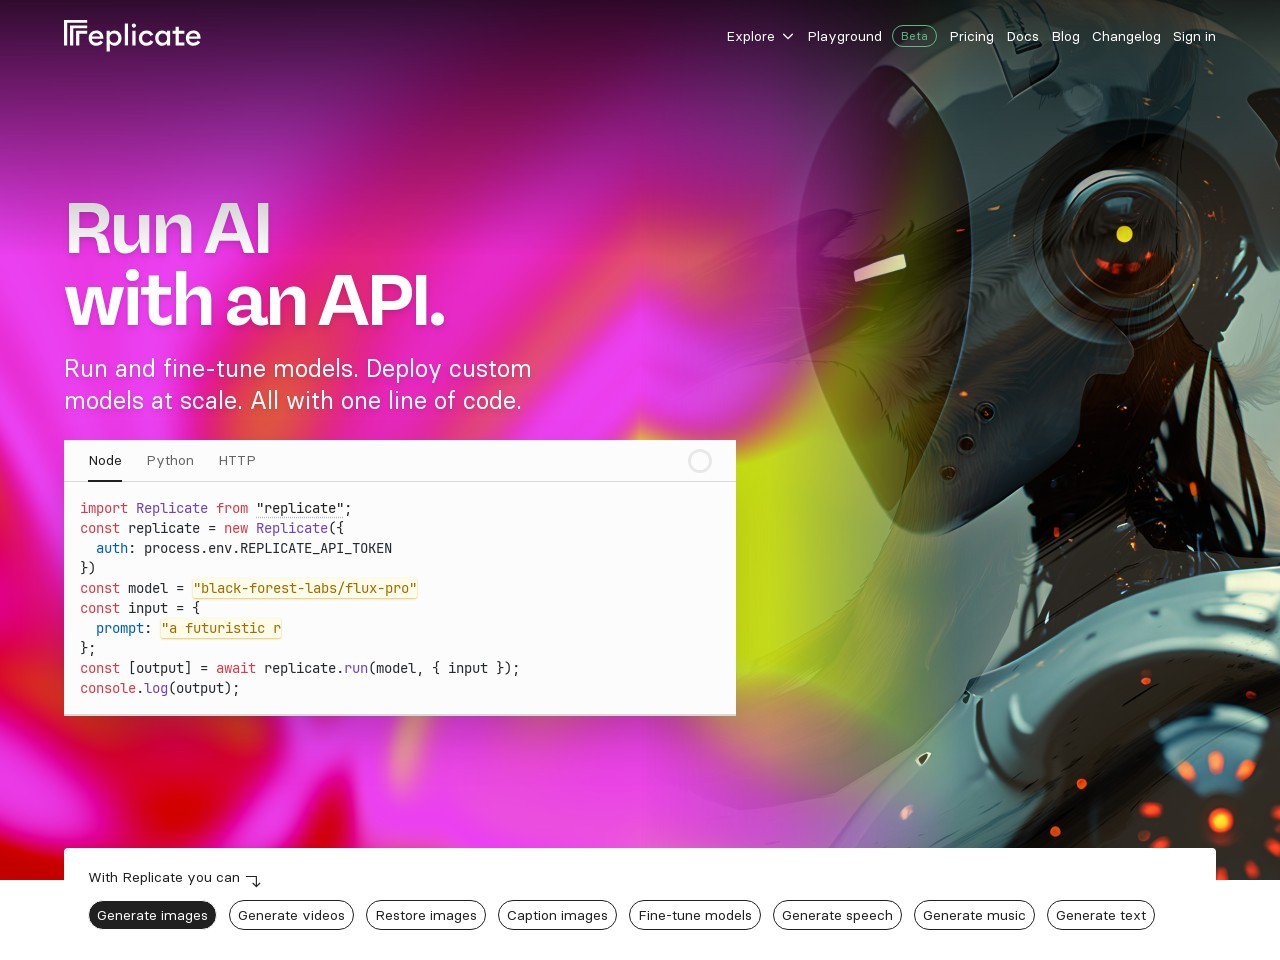Choose the Fine-tune models option
1280x960 pixels.
point(695,915)
